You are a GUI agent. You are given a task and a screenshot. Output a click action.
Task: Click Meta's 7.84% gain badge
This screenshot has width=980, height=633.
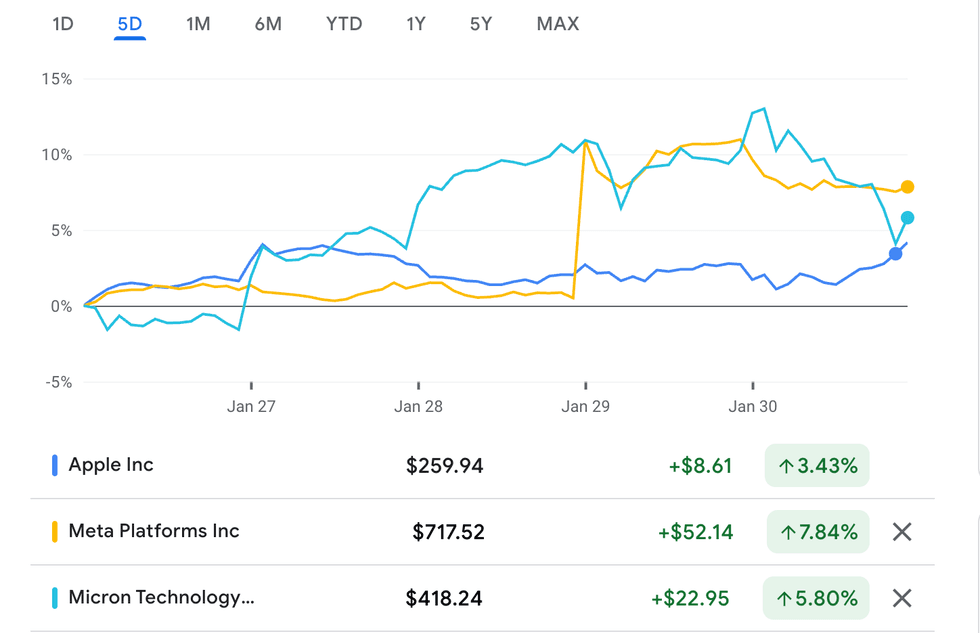click(x=816, y=531)
